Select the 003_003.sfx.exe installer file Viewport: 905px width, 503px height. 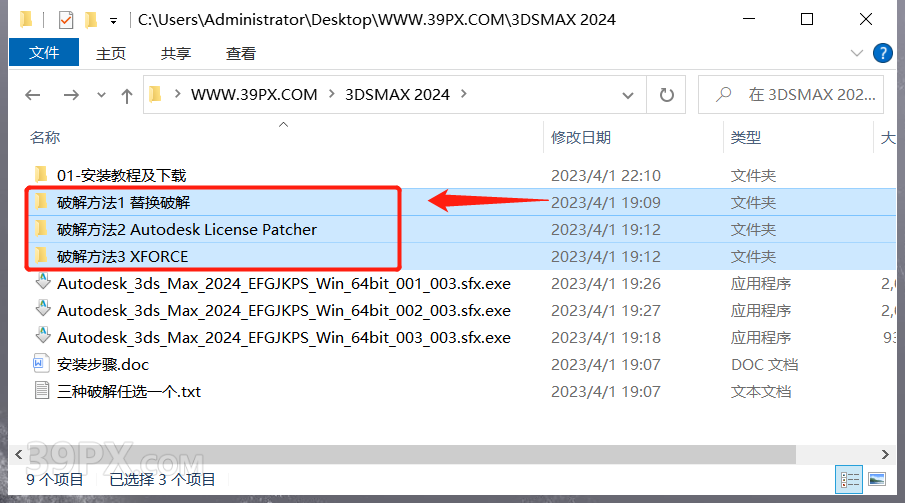[283, 337]
